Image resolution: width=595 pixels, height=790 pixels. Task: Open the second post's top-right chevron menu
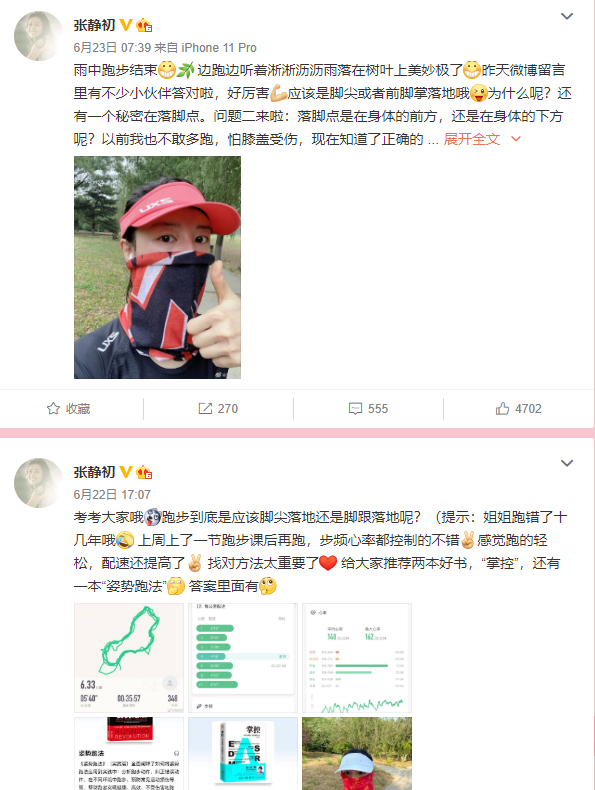pos(567,463)
